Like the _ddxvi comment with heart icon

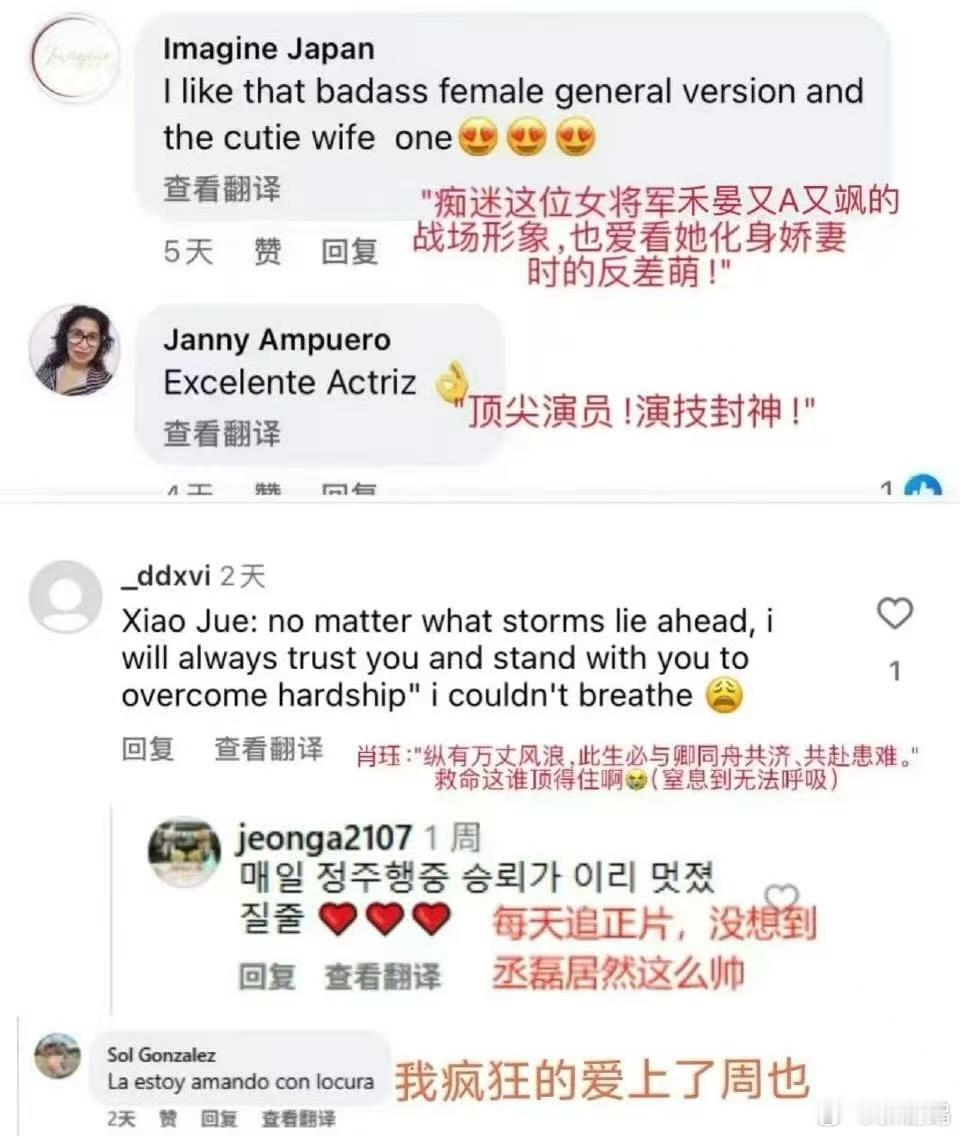coord(895,614)
